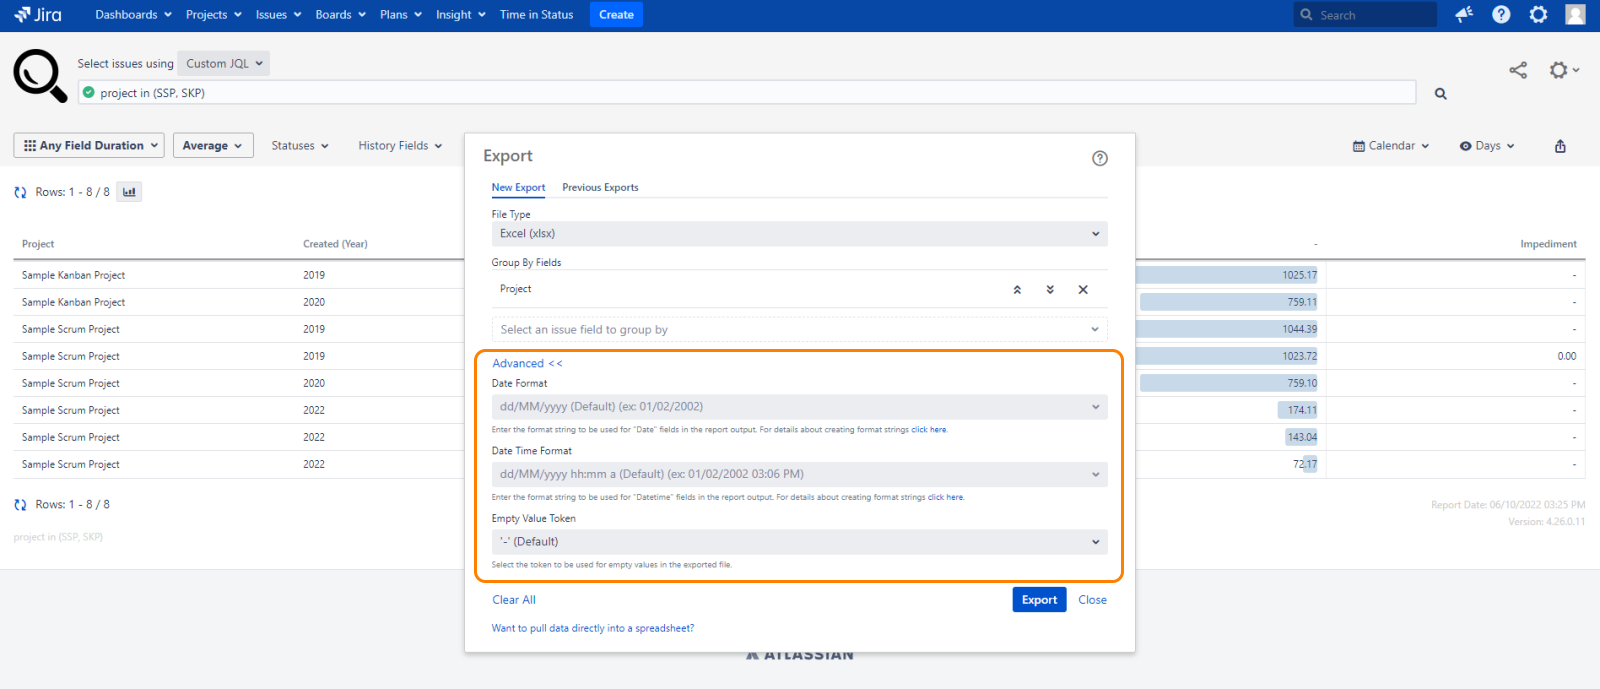
Task: Click the share icon near the top right
Action: pos(1518,70)
